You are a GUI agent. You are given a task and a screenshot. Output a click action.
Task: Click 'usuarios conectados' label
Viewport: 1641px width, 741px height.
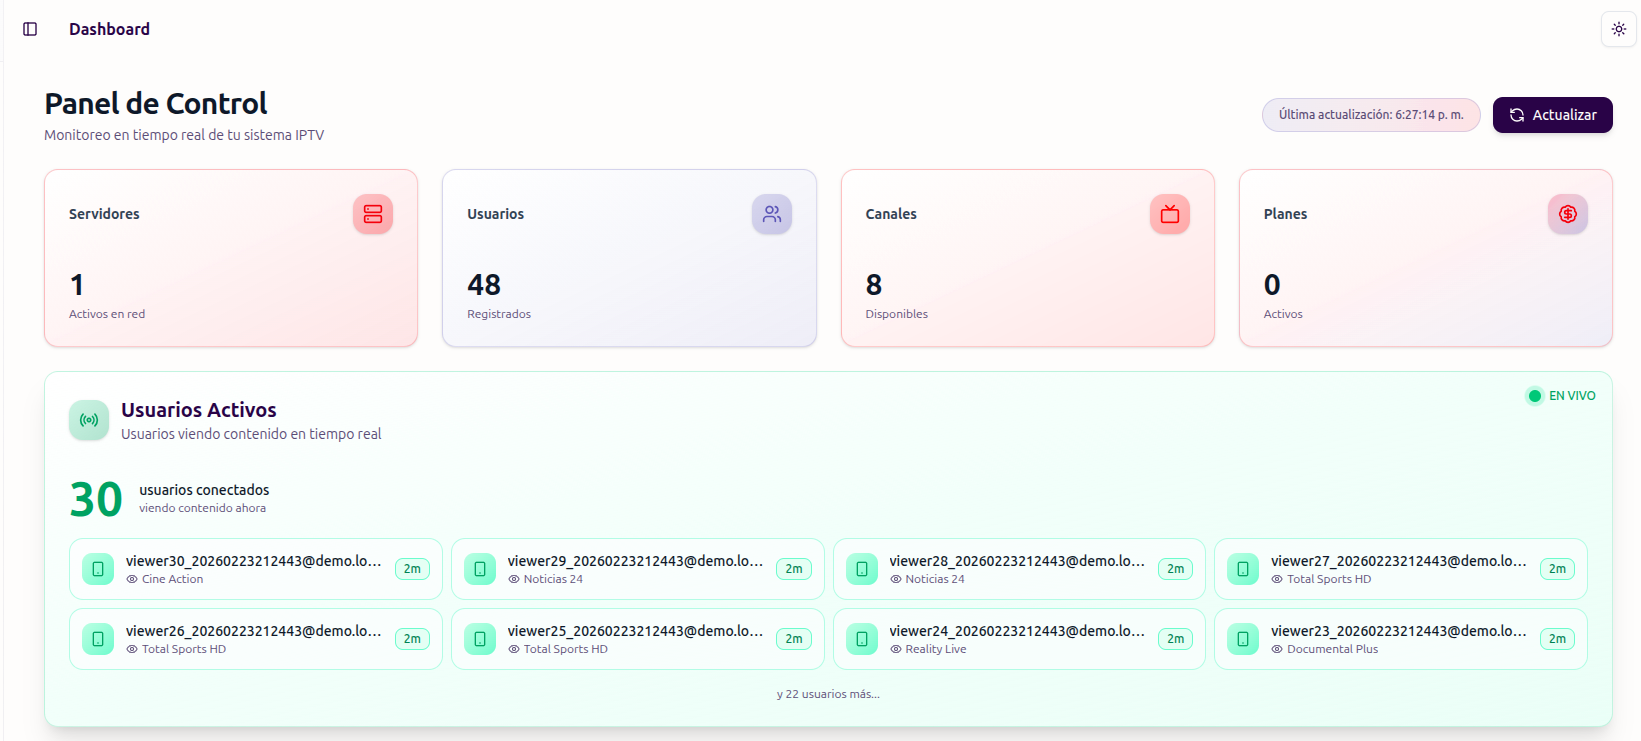click(204, 490)
